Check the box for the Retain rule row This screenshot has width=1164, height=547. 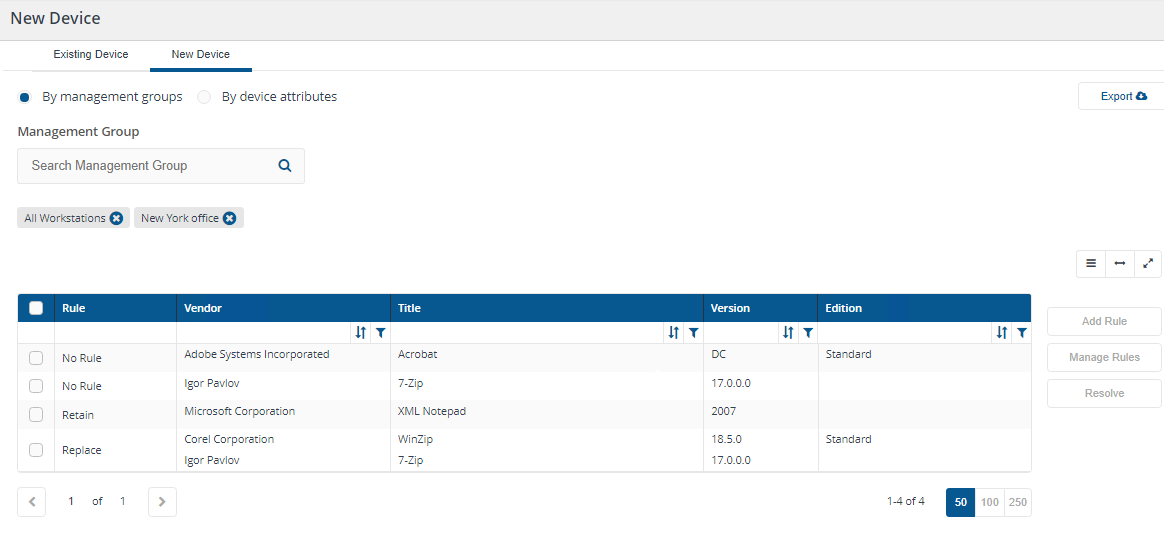pos(36,414)
